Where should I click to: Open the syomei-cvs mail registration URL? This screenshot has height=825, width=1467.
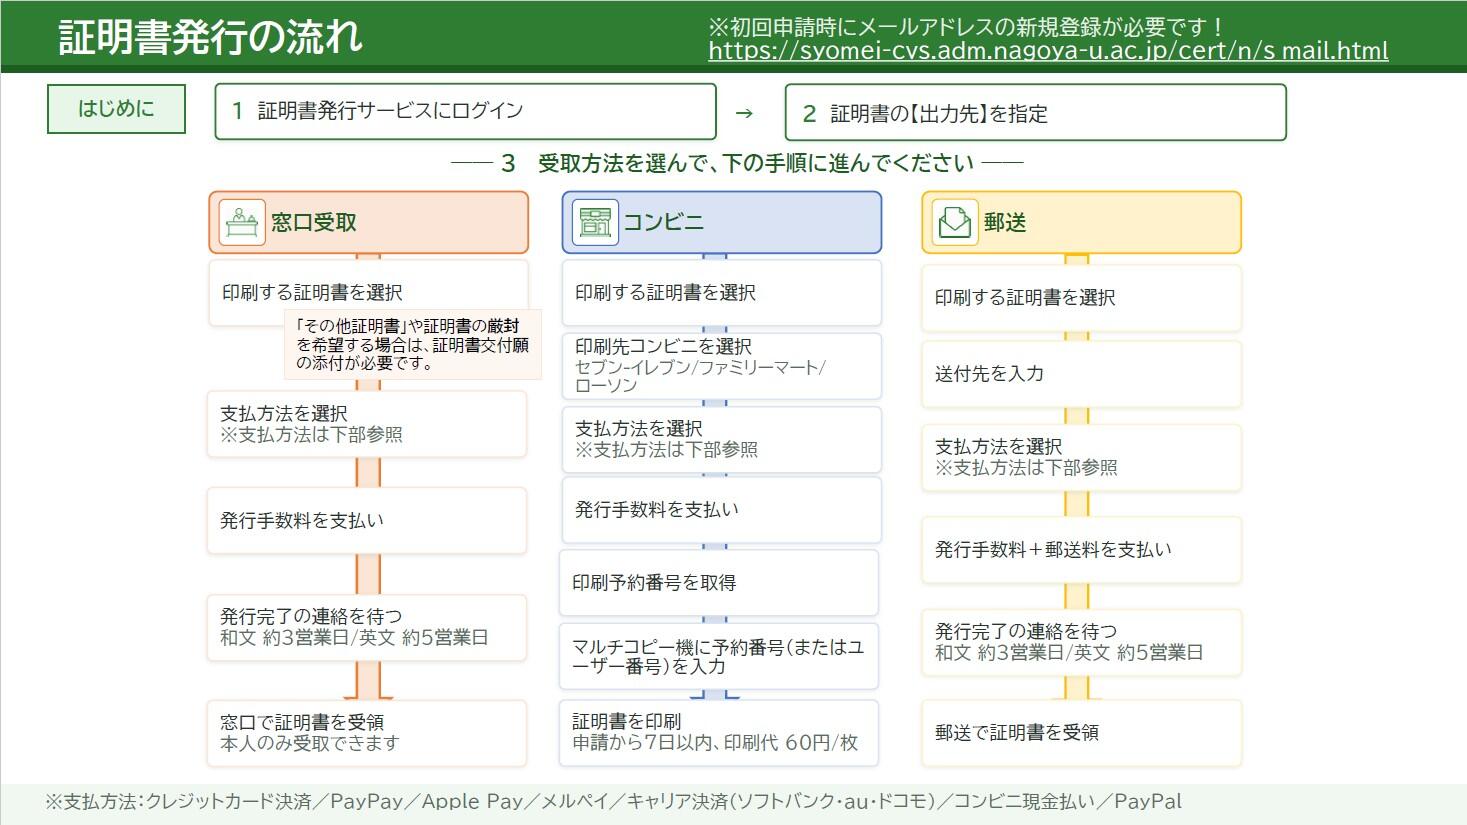[1048, 51]
